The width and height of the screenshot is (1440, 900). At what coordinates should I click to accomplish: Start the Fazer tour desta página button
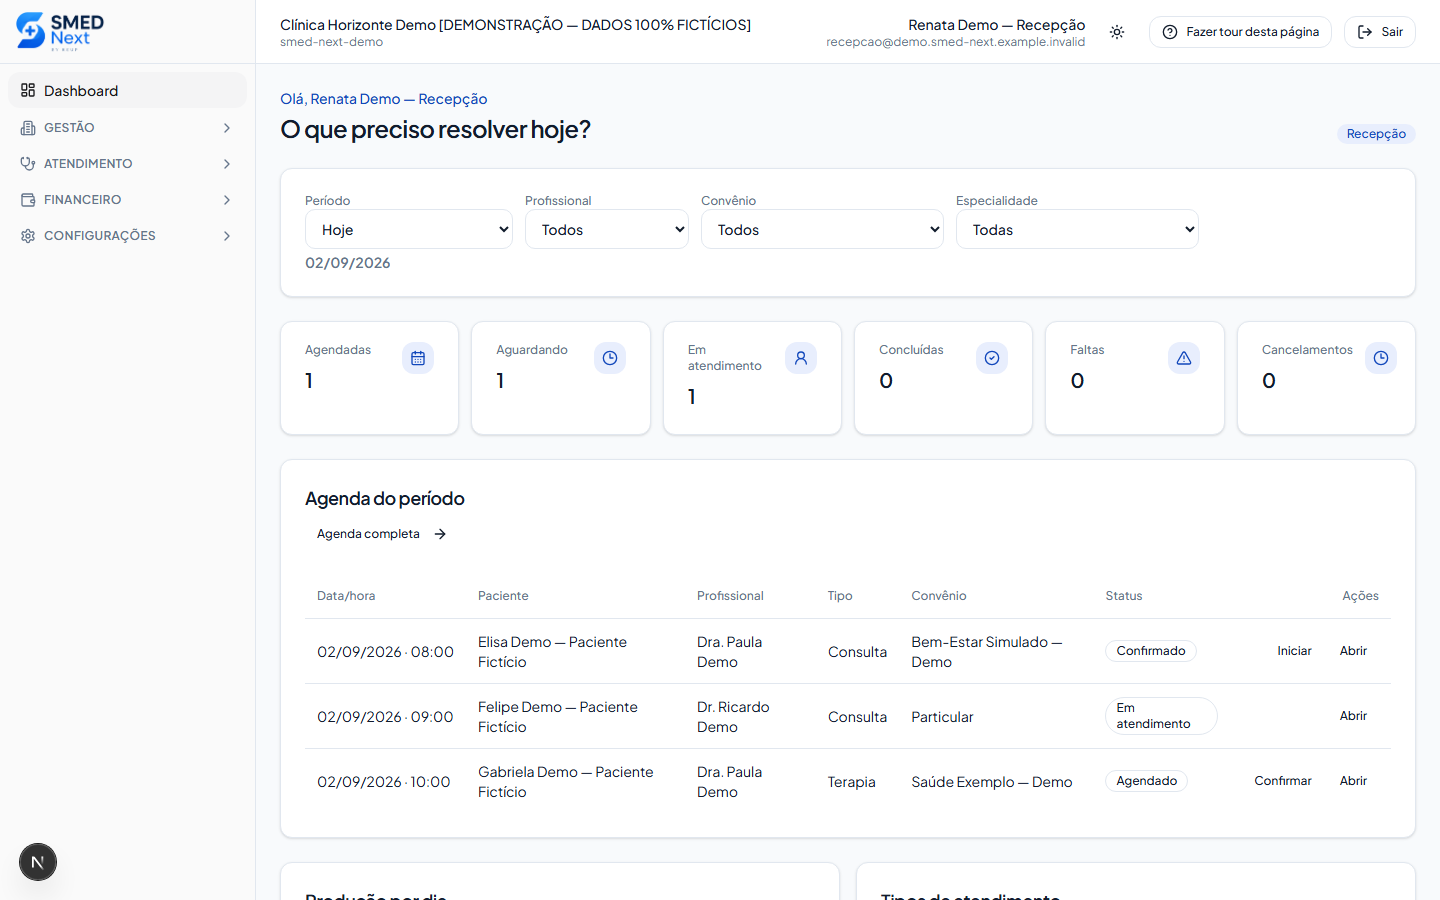coord(1240,32)
